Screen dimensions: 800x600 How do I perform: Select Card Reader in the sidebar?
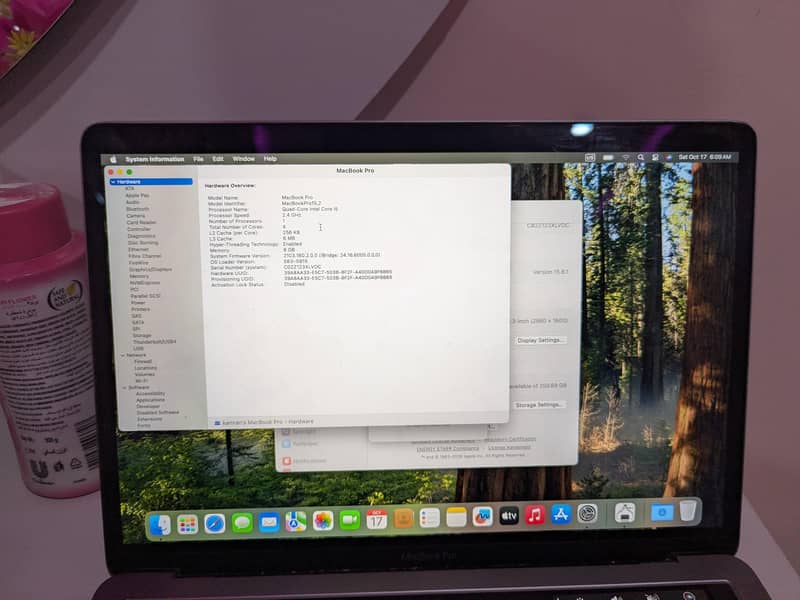click(141, 222)
